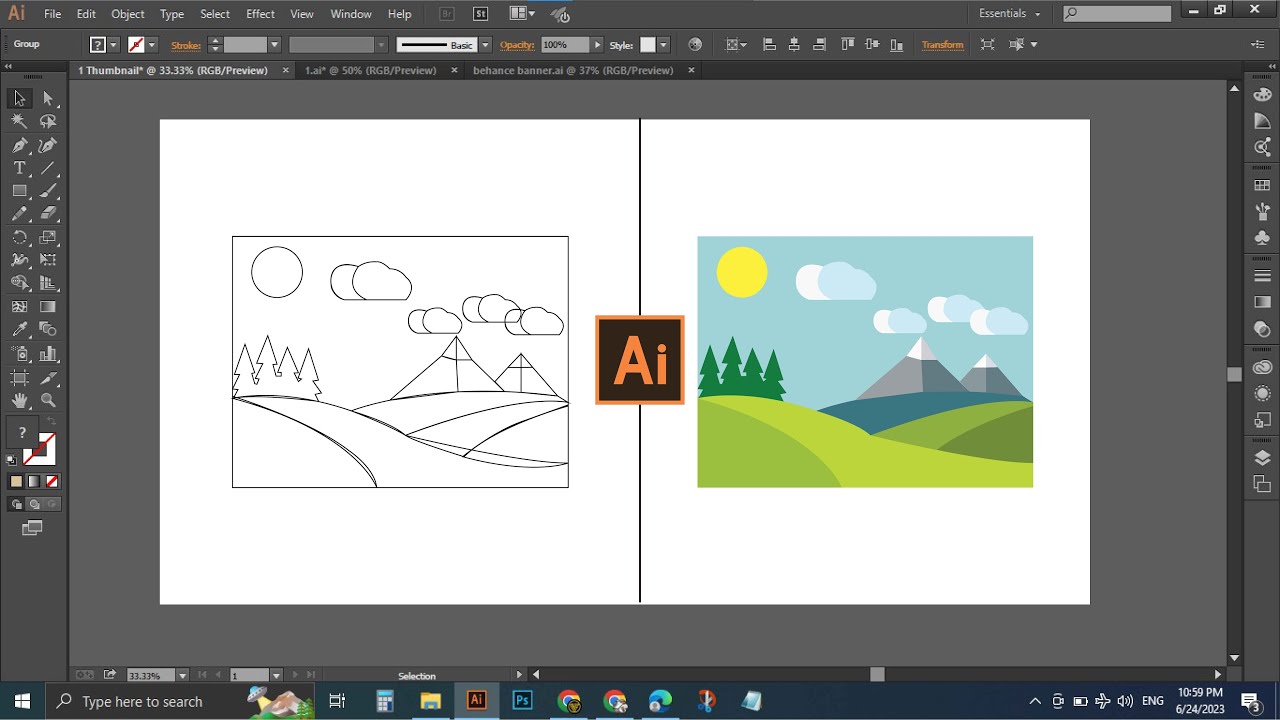The image size is (1280, 720).
Task: Activate the Hand tool
Action: coord(19,401)
